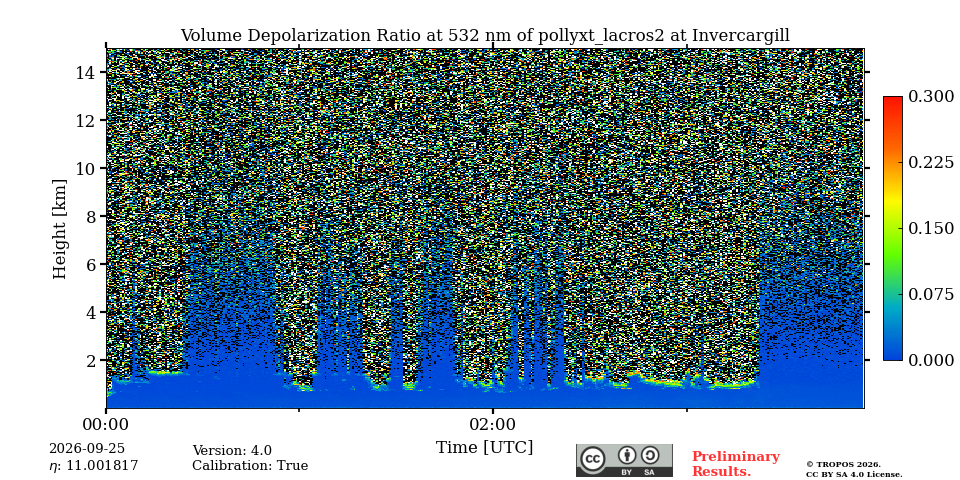Click the 'Calibration: True' text
The image size is (960, 480).
[250, 466]
